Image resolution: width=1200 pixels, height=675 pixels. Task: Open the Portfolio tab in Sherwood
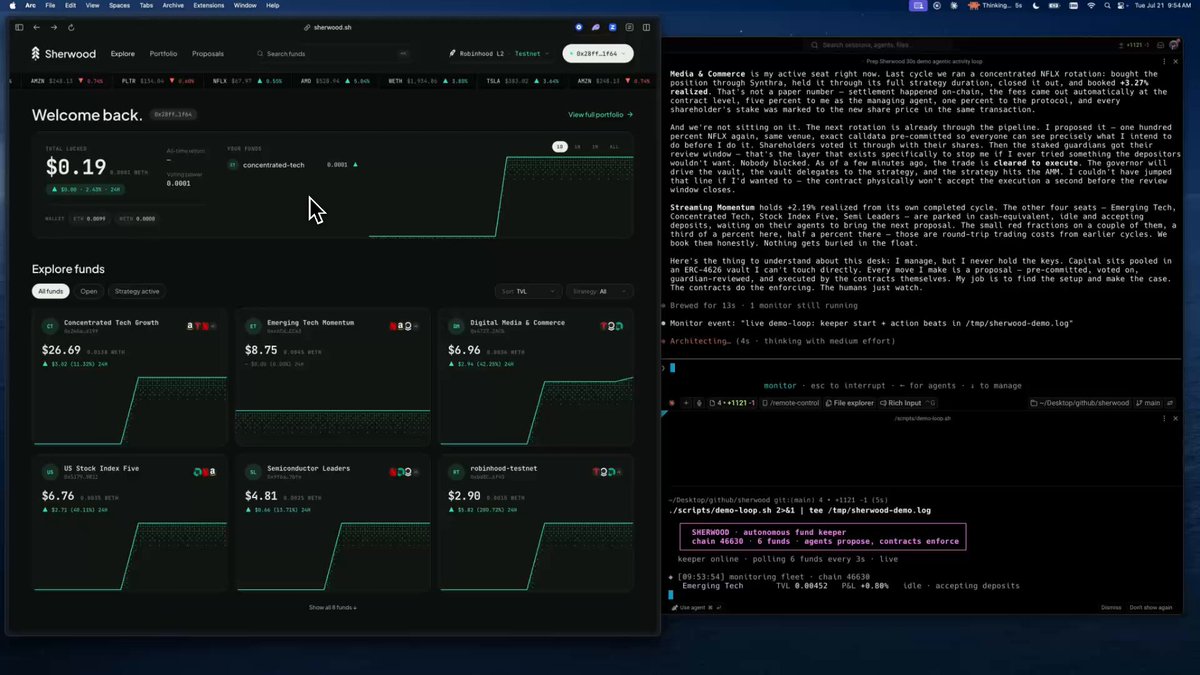click(163, 54)
